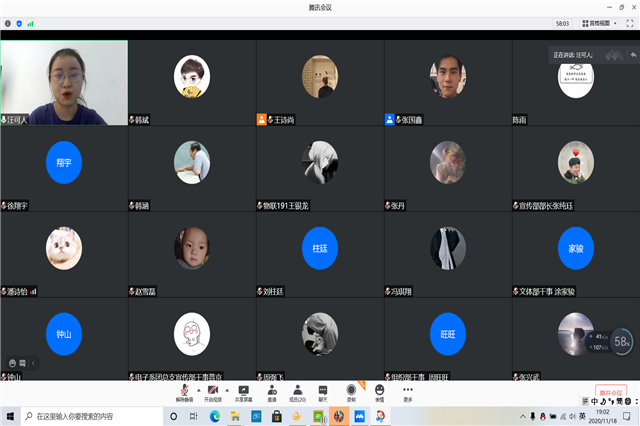Check the green network signal icon

click(x=30, y=22)
